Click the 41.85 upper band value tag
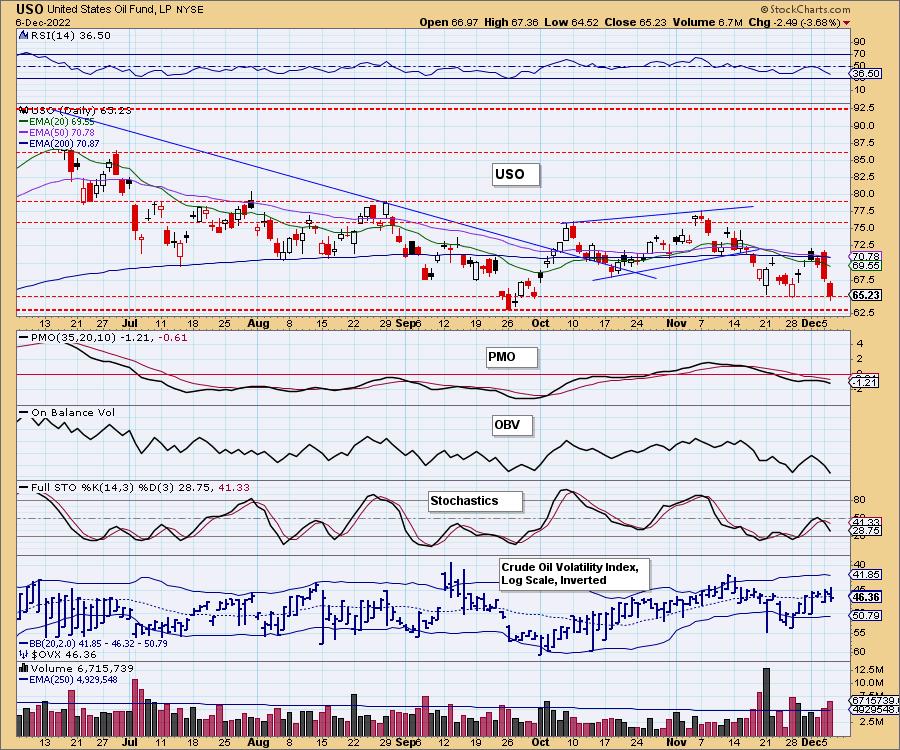 point(866,574)
